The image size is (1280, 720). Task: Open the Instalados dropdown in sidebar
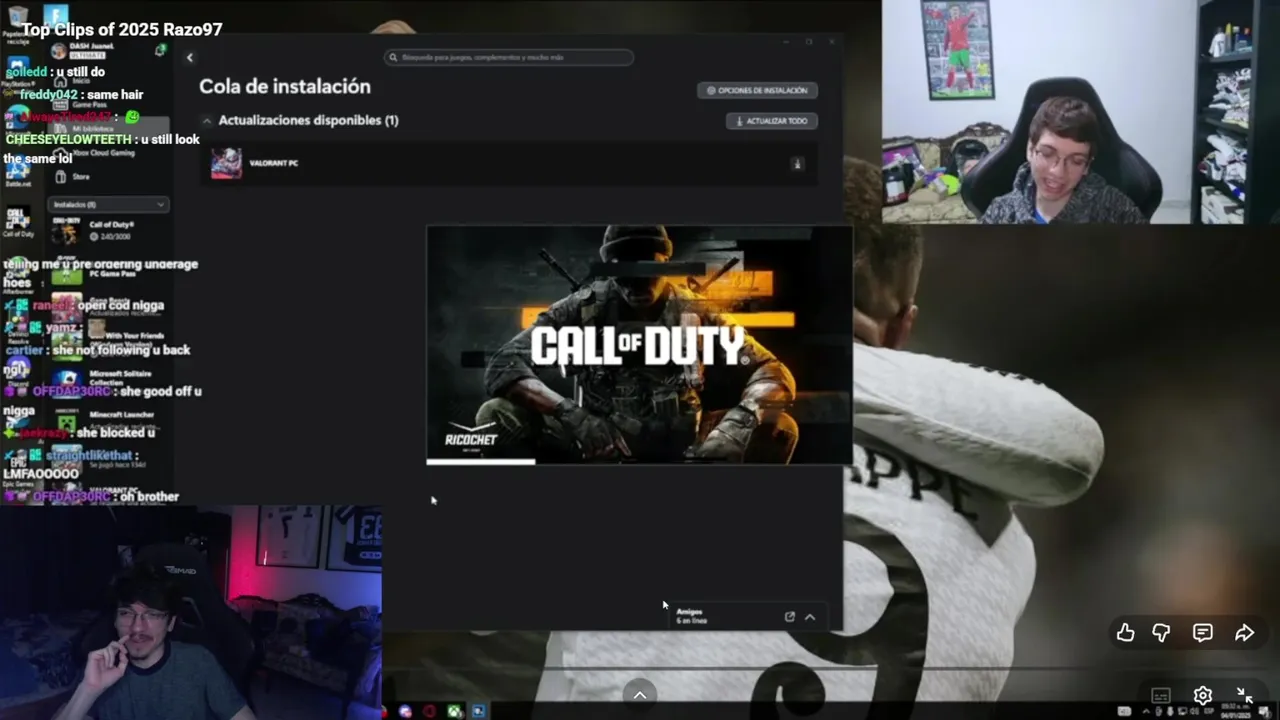pos(108,204)
